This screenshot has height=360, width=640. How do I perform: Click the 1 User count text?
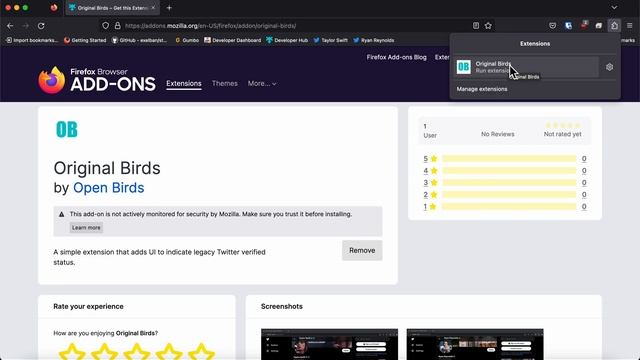point(430,131)
